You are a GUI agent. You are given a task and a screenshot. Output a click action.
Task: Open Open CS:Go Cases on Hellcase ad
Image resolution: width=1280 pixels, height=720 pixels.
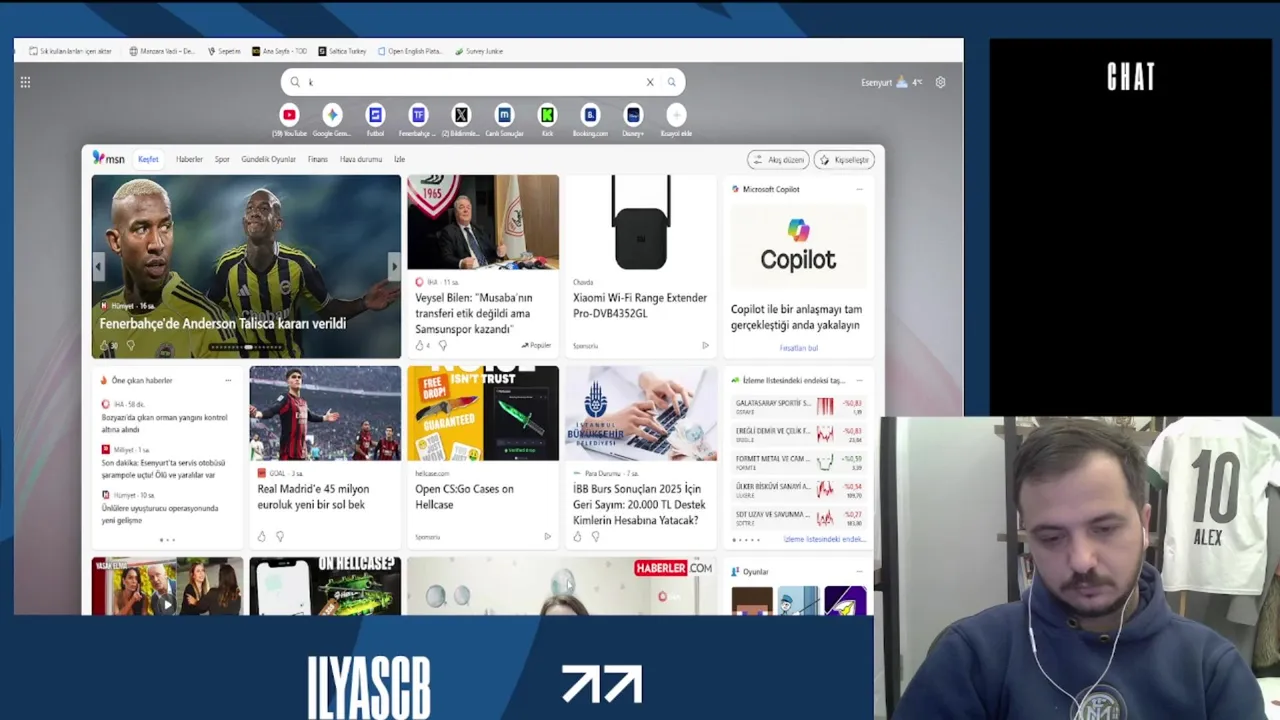tap(464, 496)
